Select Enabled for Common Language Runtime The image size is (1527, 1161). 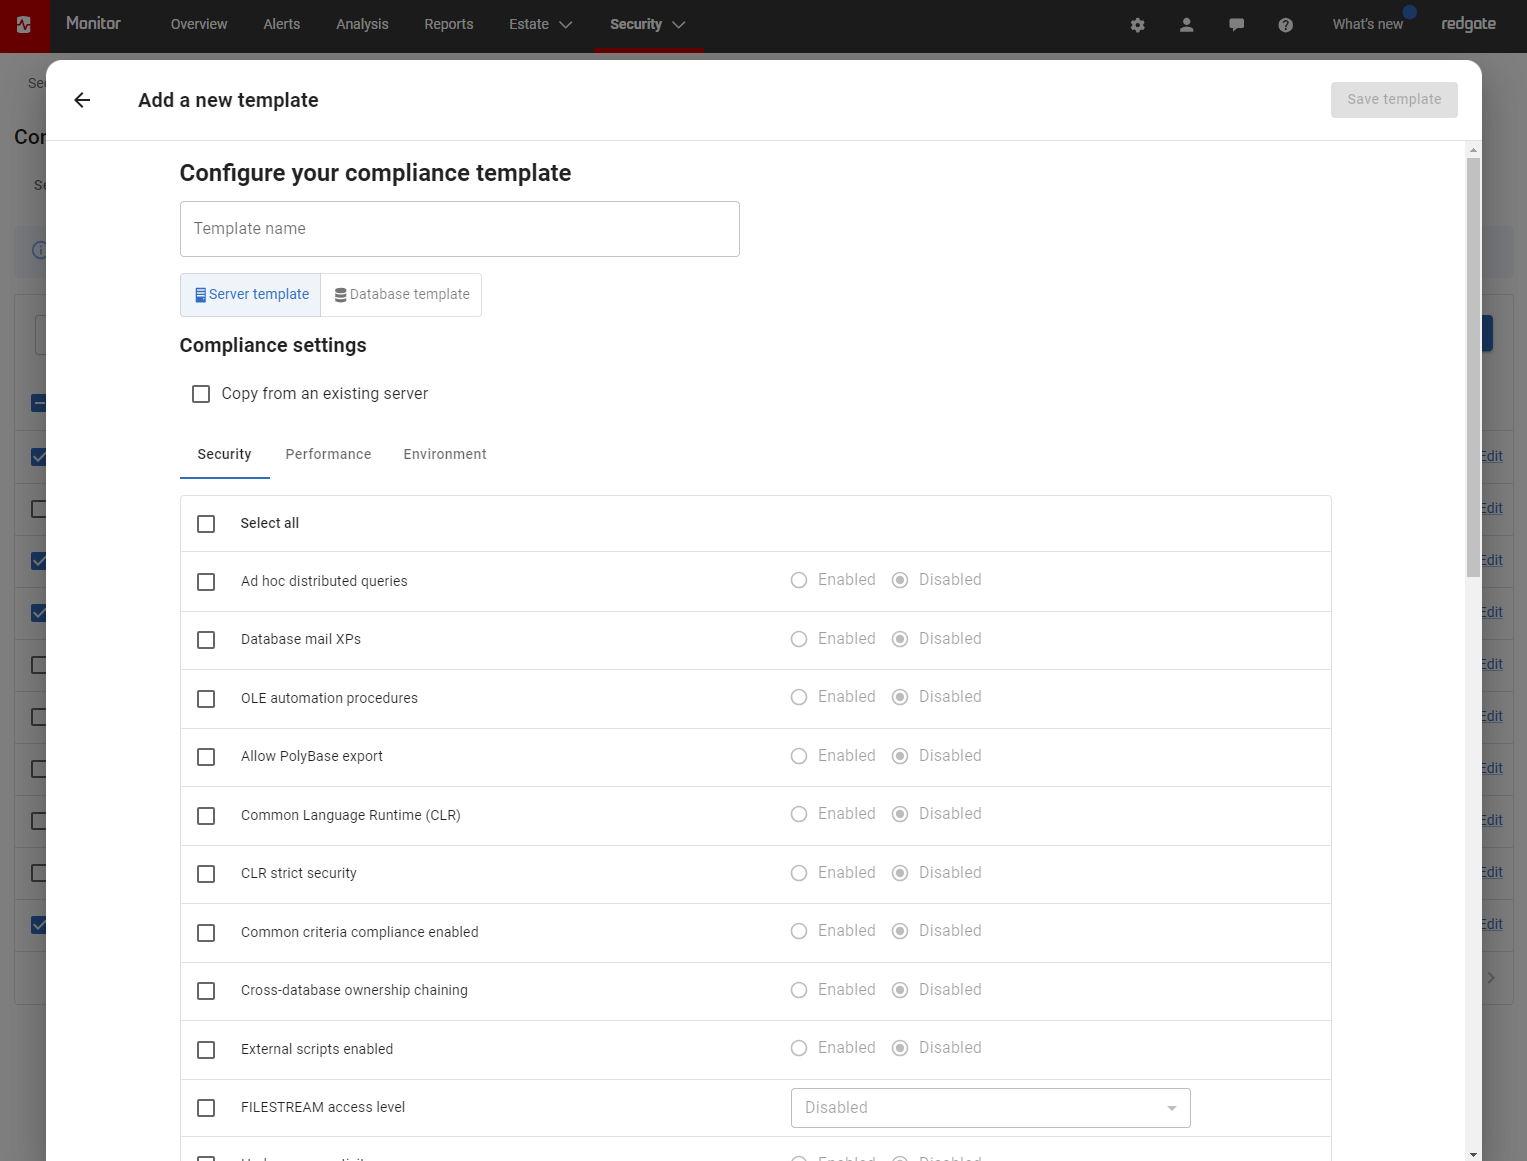(x=799, y=814)
